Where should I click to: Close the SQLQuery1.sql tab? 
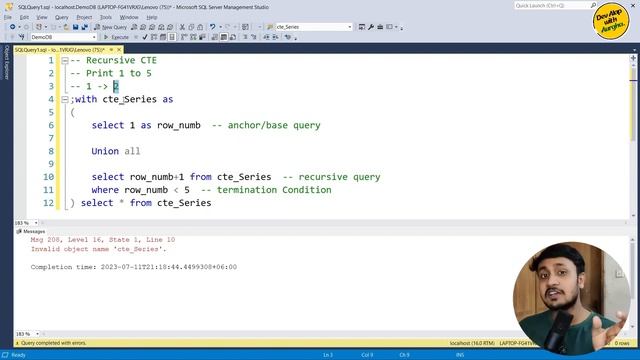click(x=119, y=50)
